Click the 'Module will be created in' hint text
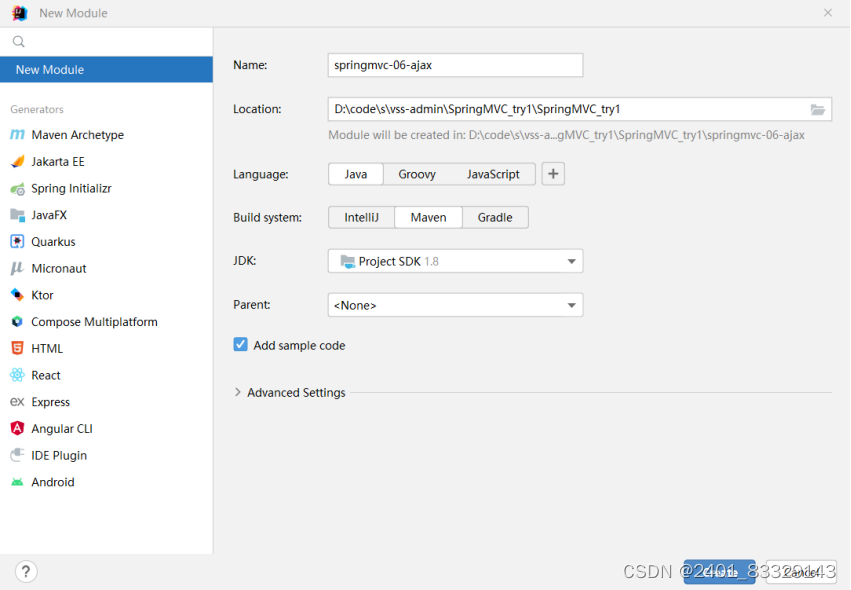This screenshot has height=590, width=851. tap(566, 135)
